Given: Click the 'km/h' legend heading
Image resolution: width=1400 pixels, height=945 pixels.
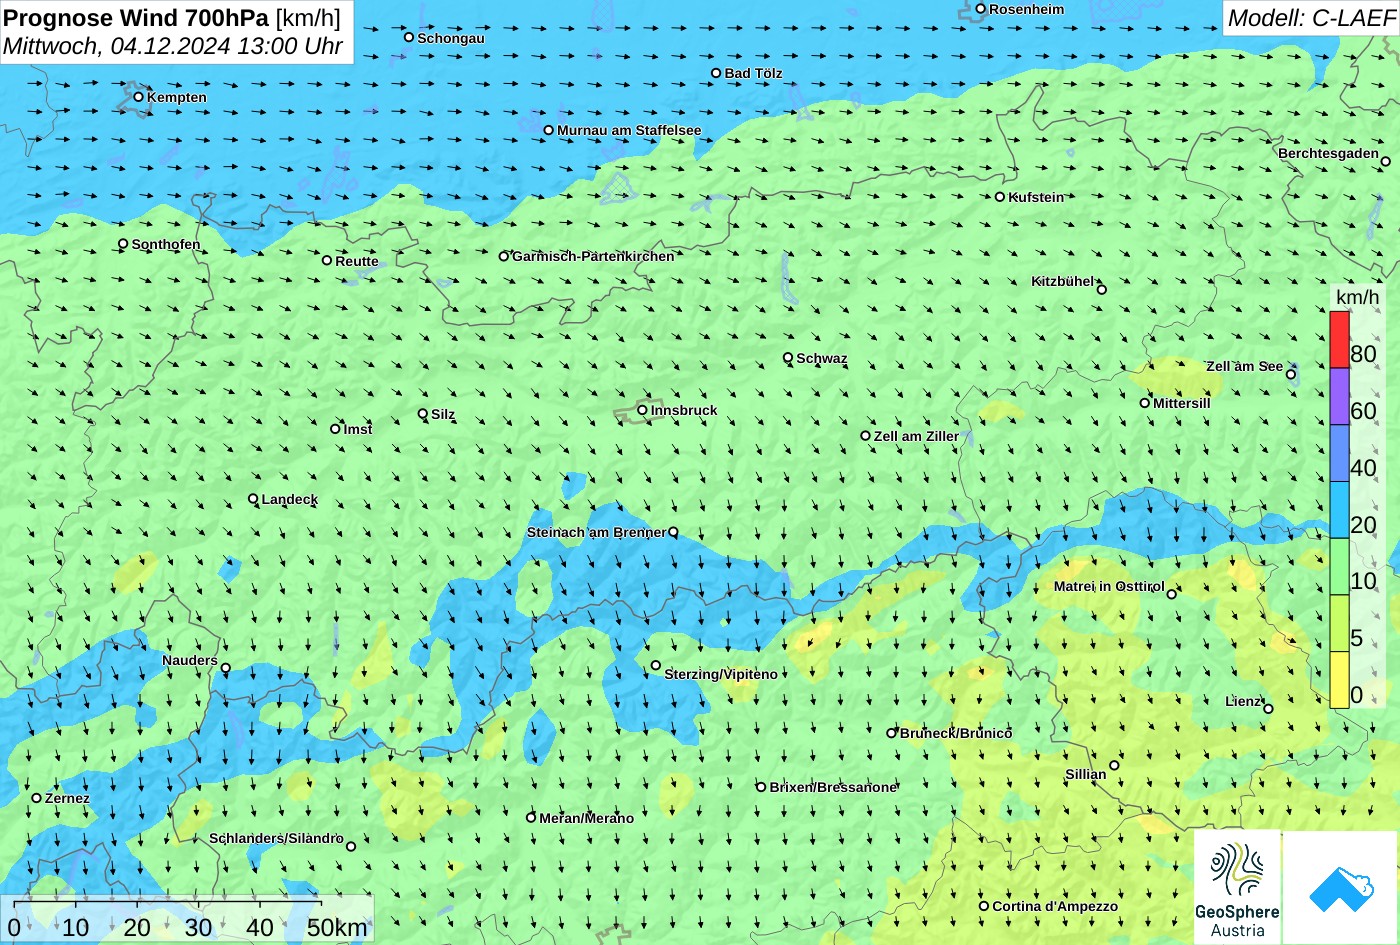Looking at the screenshot, I should click(1358, 298).
